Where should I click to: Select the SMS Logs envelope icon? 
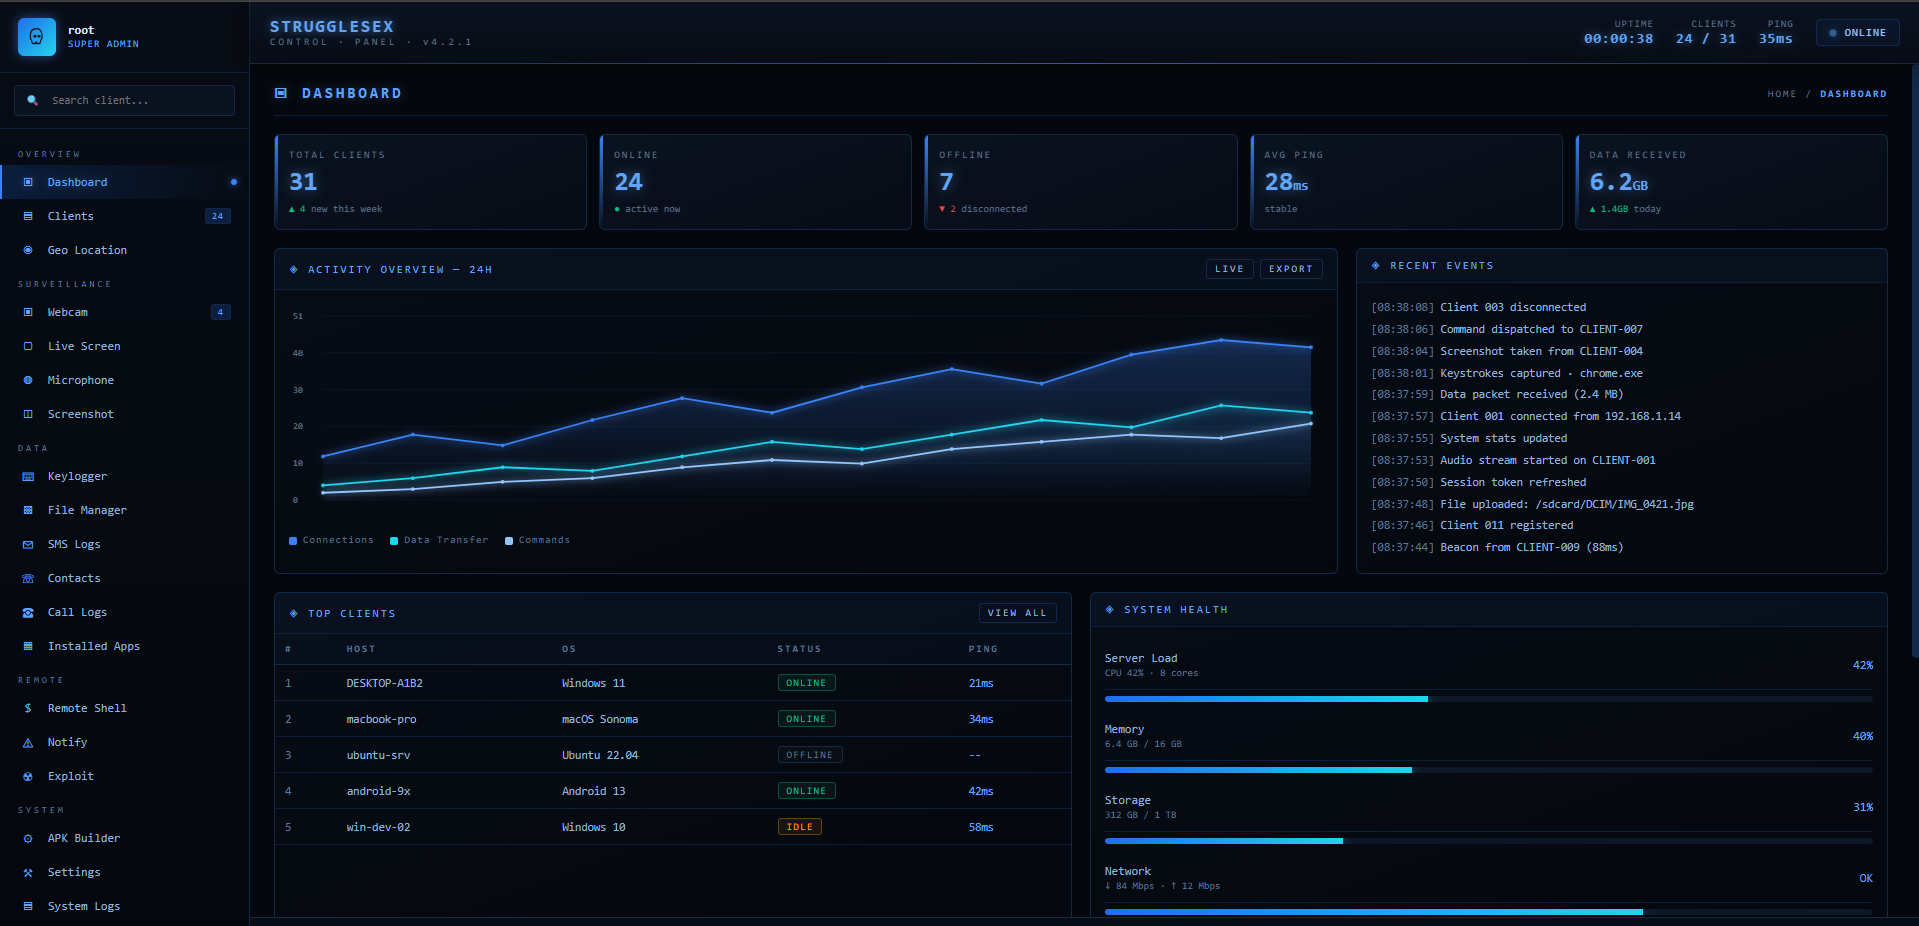[x=28, y=544]
